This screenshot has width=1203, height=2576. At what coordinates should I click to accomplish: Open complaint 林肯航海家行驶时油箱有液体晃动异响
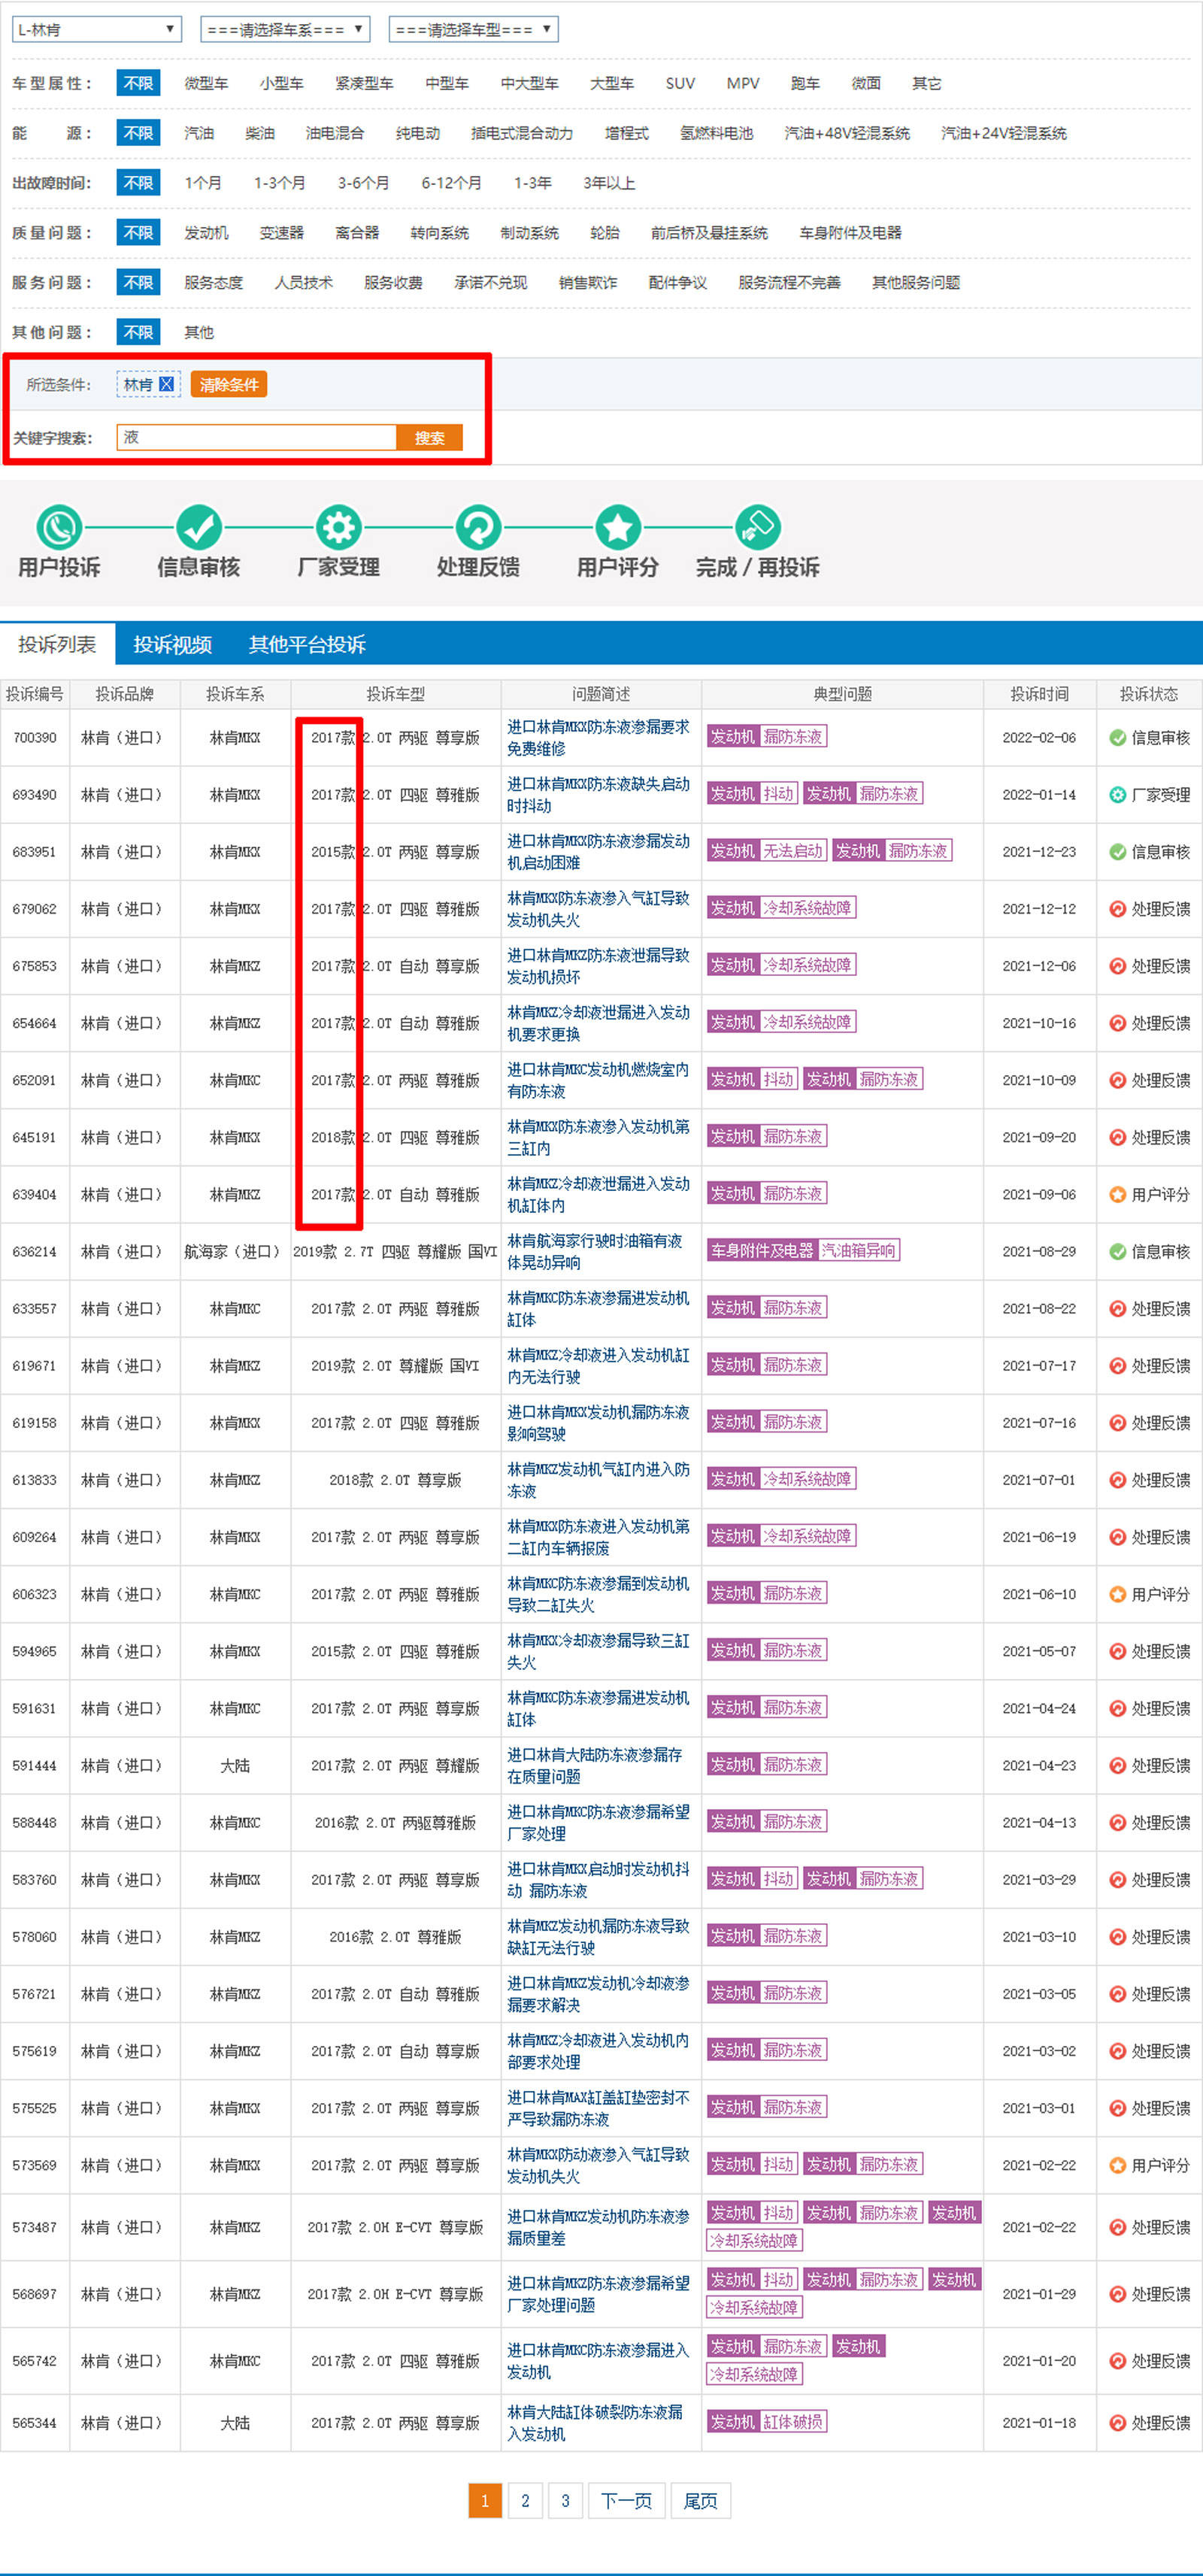595,1251
